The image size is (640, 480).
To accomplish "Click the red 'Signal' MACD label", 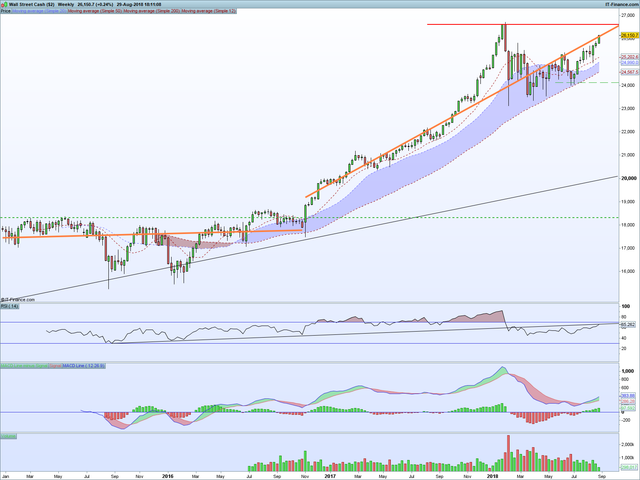I will point(56,366).
